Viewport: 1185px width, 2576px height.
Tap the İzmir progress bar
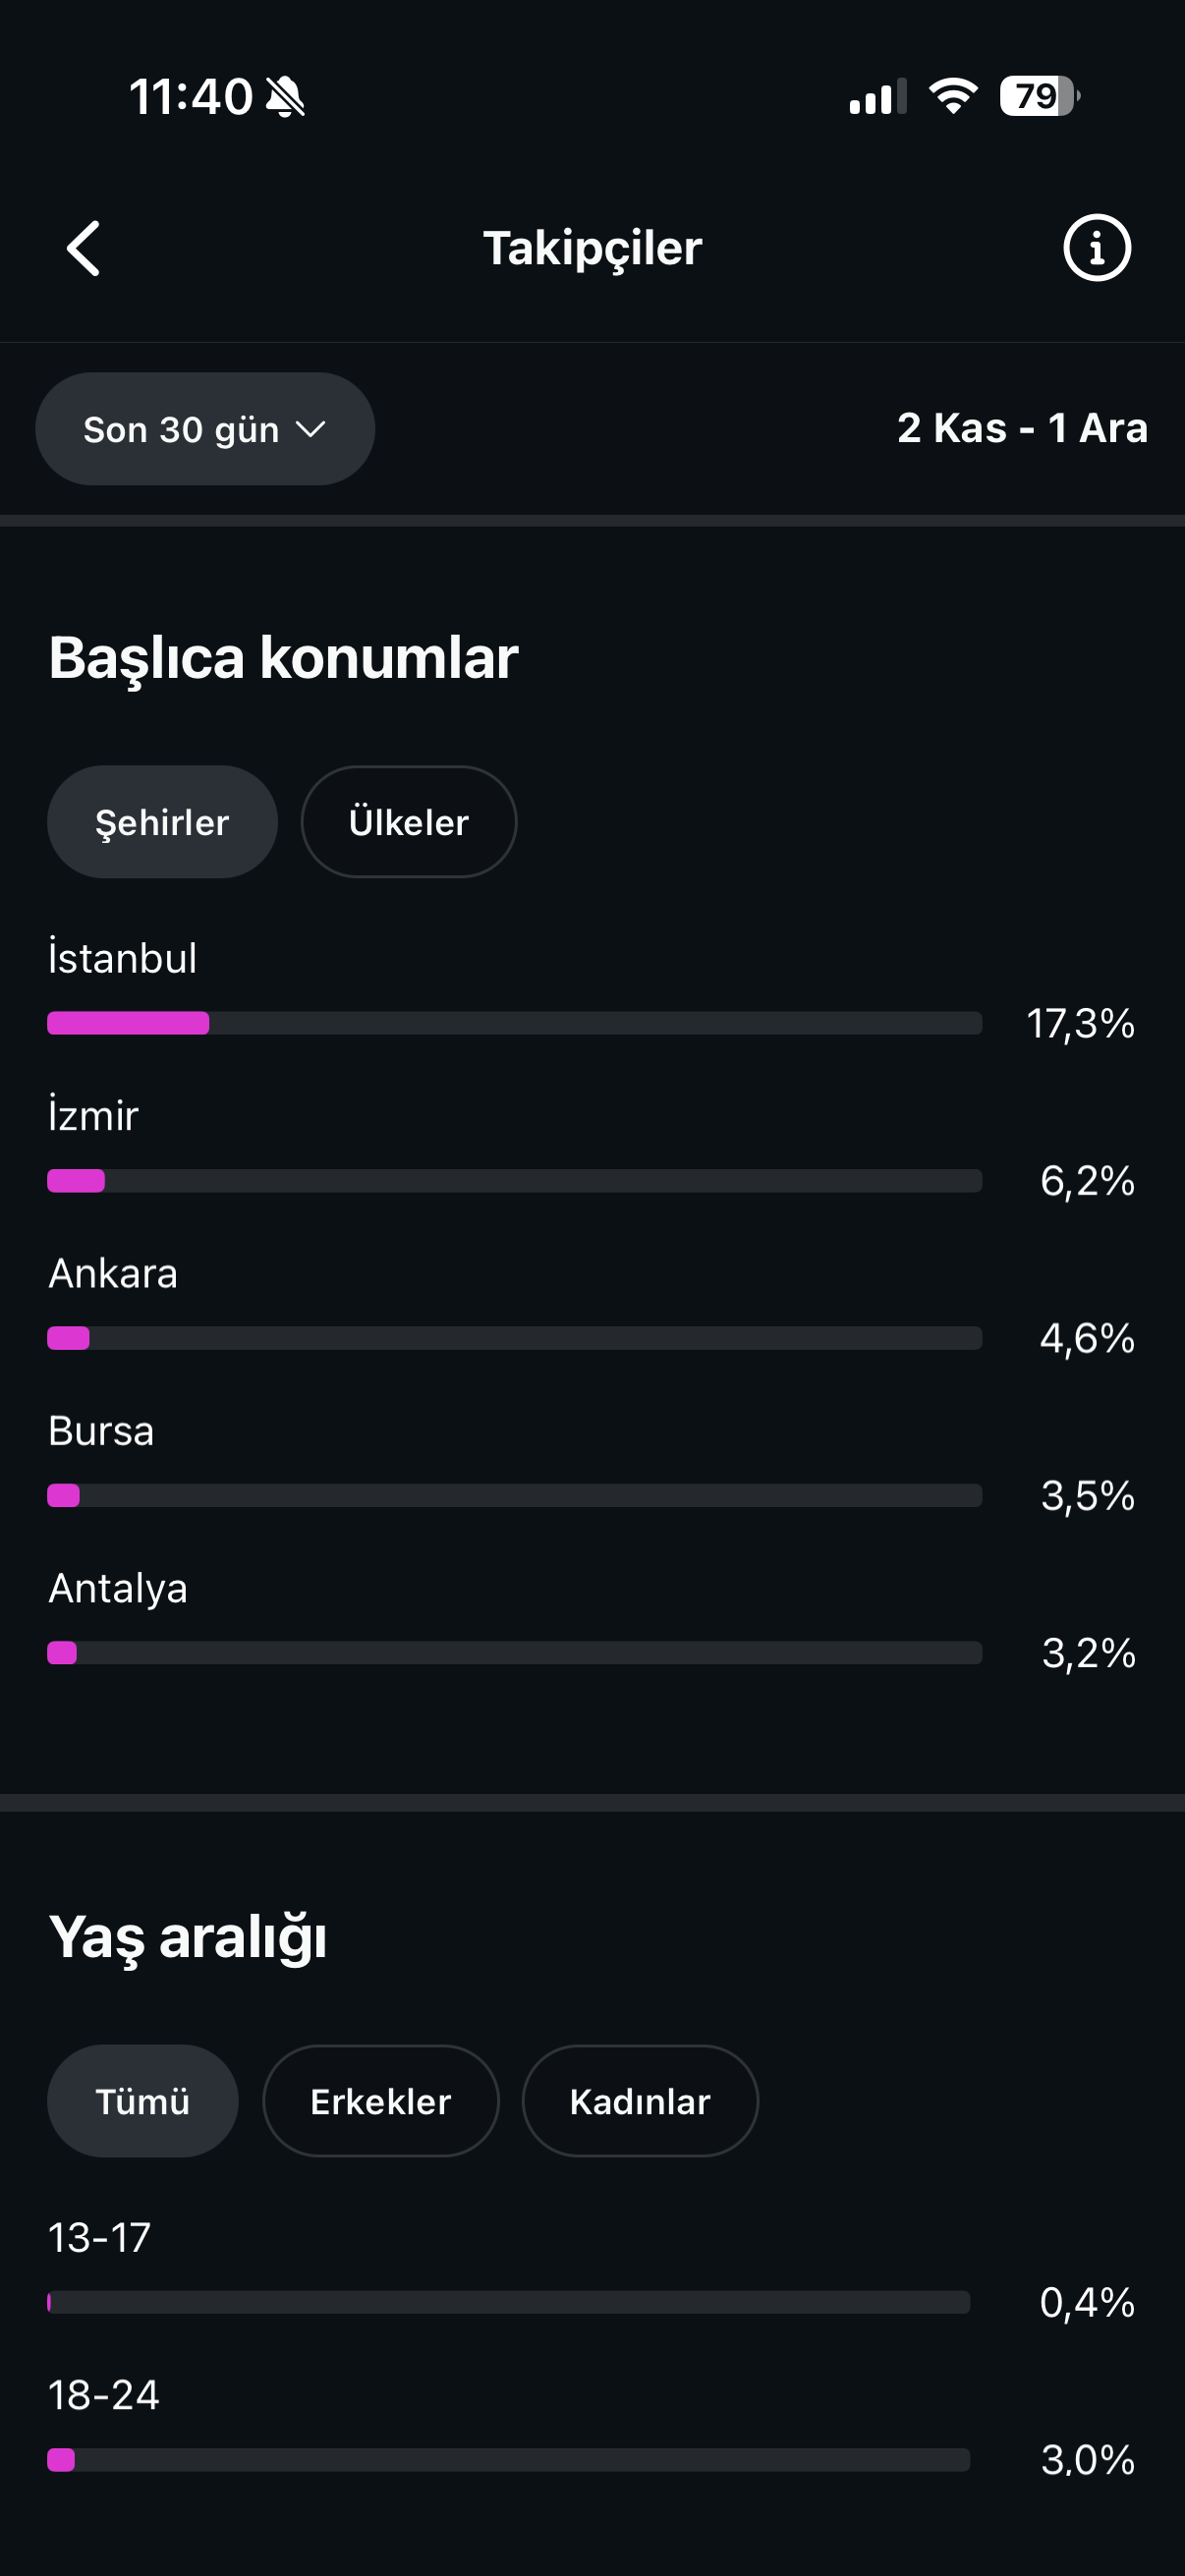point(515,1181)
